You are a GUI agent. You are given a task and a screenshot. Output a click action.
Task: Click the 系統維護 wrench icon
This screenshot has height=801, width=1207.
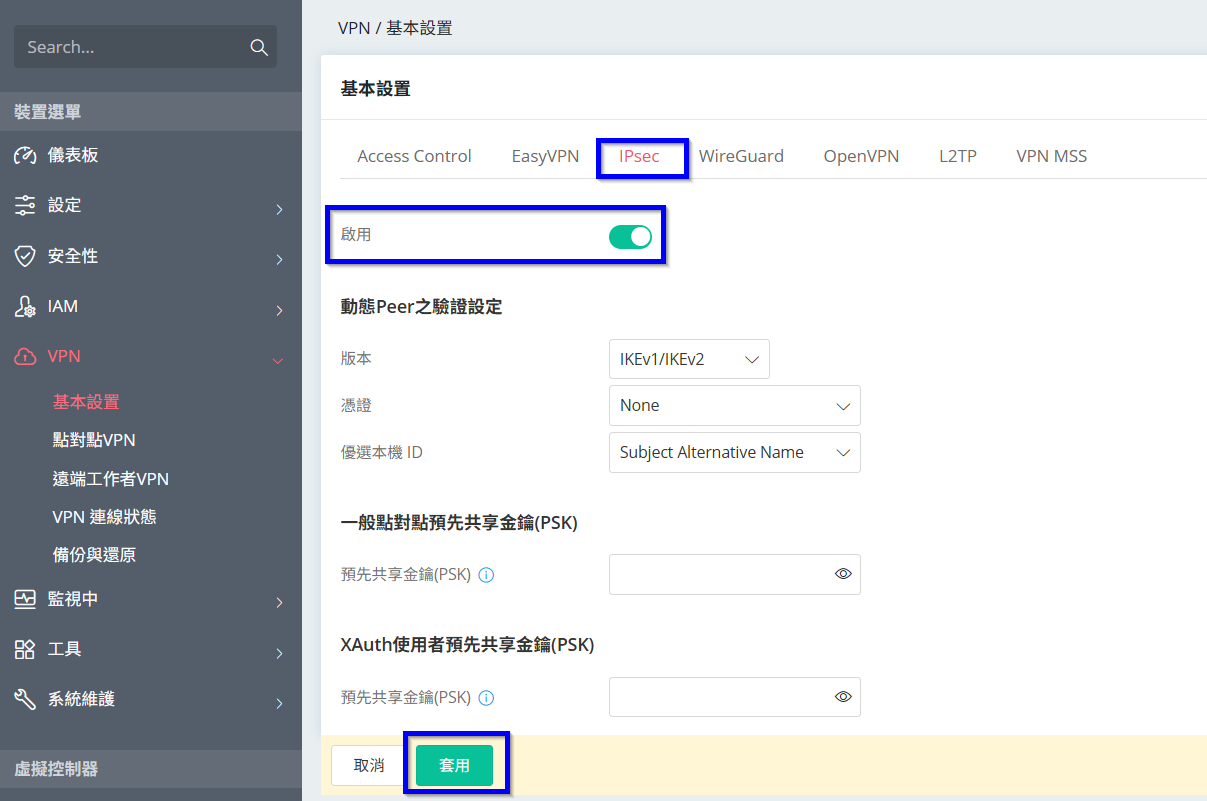[25, 700]
